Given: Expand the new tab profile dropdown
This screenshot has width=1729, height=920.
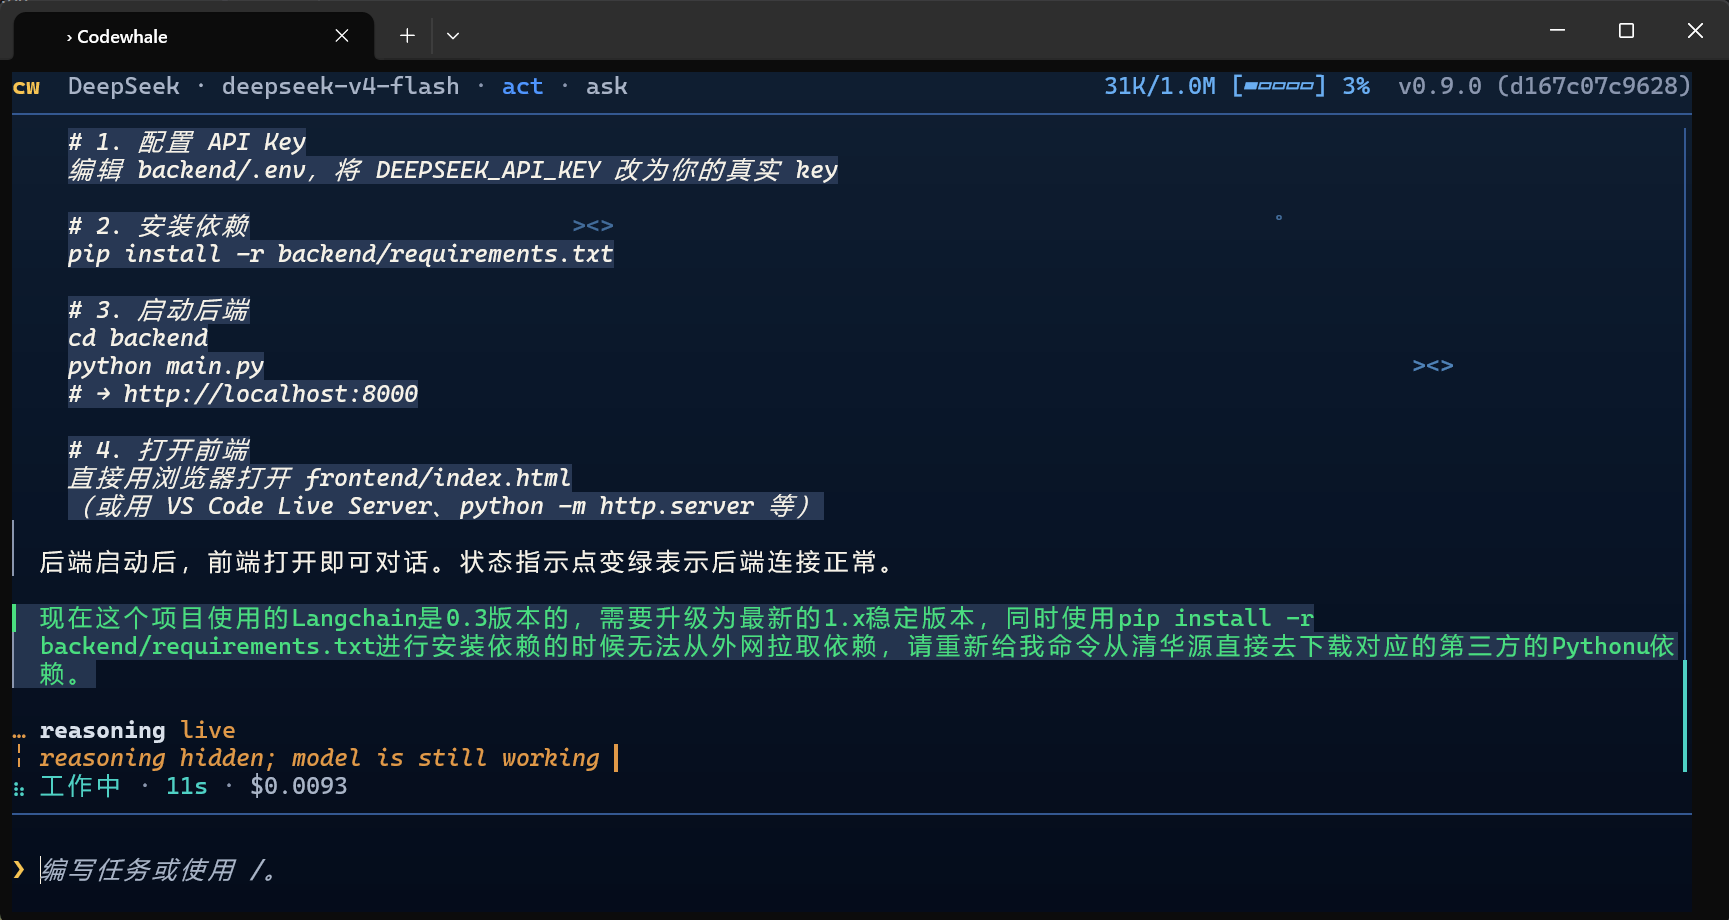Looking at the screenshot, I should 453,36.
